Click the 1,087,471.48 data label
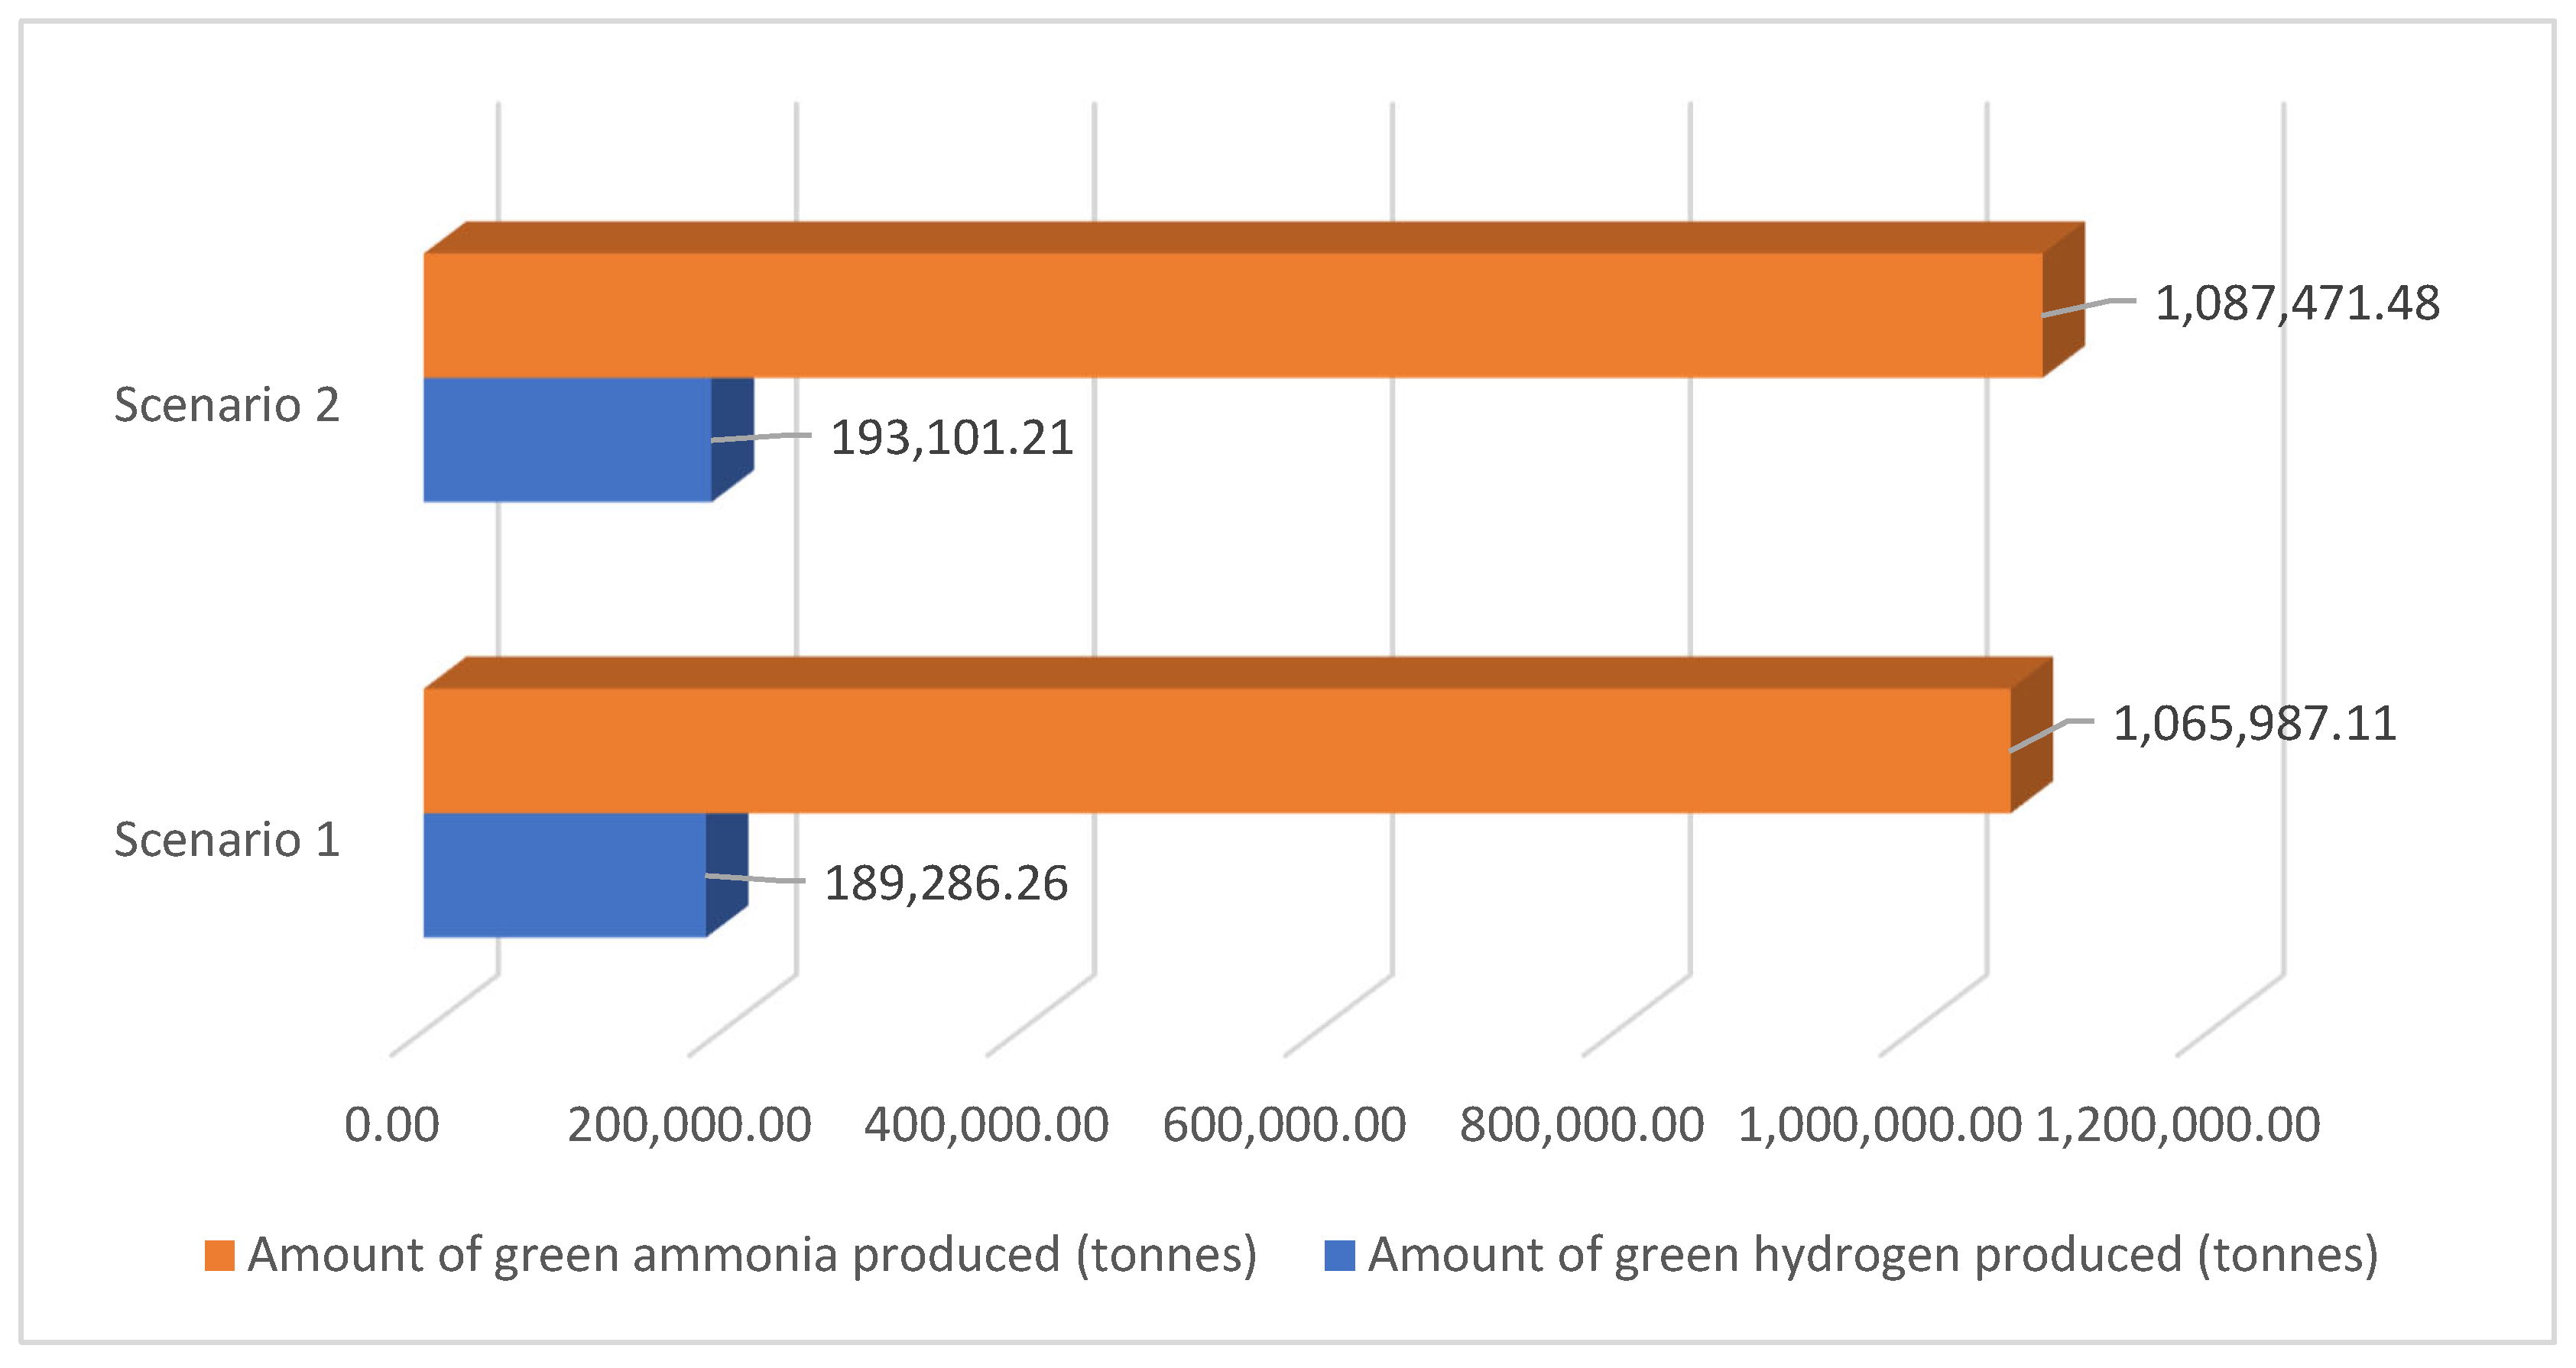The height and width of the screenshot is (1368, 2576). pyautogui.click(x=2296, y=303)
